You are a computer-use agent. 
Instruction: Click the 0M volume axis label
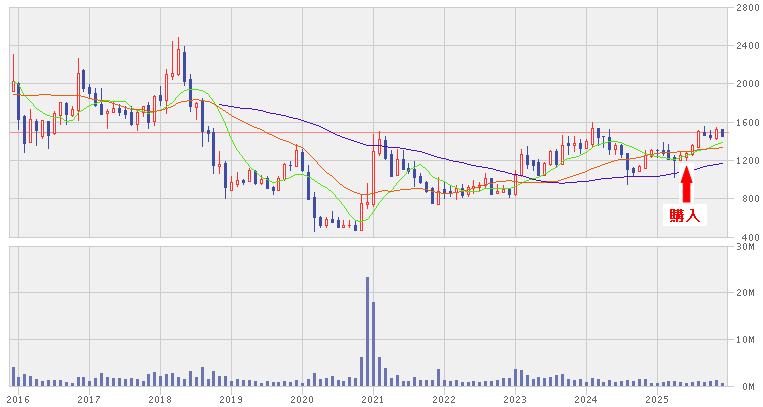tap(747, 386)
